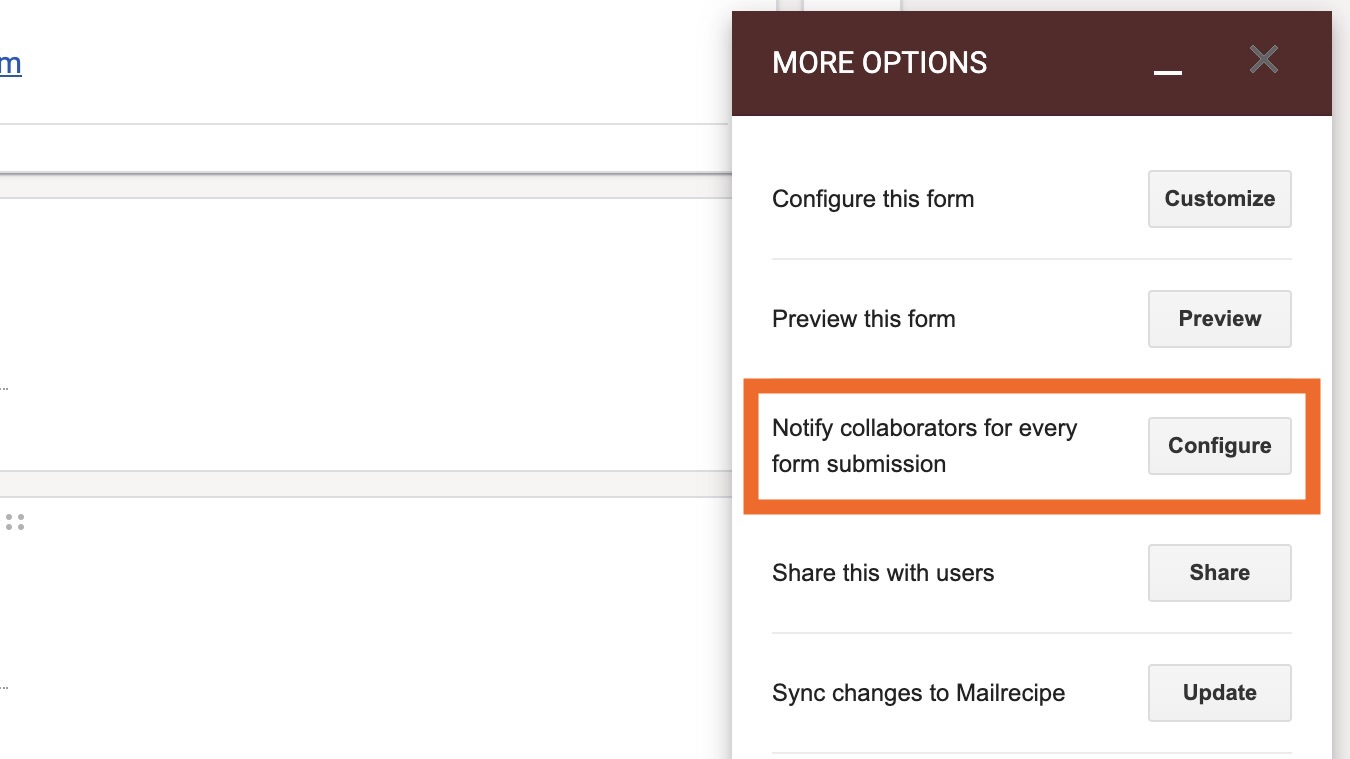This screenshot has height=759, width=1350.
Task: Click Update to sync Mailrecipe
Action: (x=1219, y=693)
